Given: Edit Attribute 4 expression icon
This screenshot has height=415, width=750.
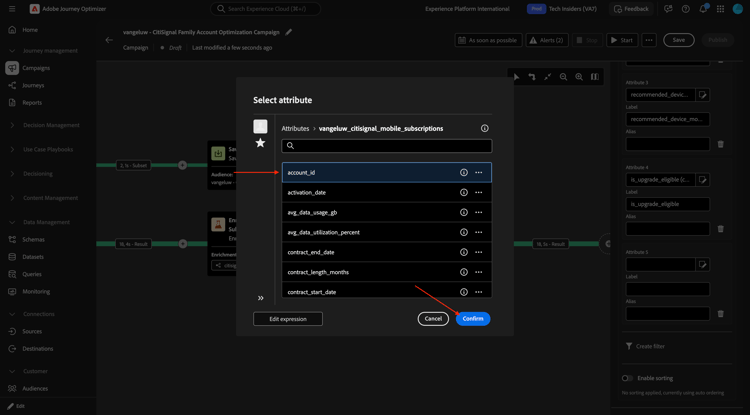Looking at the screenshot, I should coord(703,180).
